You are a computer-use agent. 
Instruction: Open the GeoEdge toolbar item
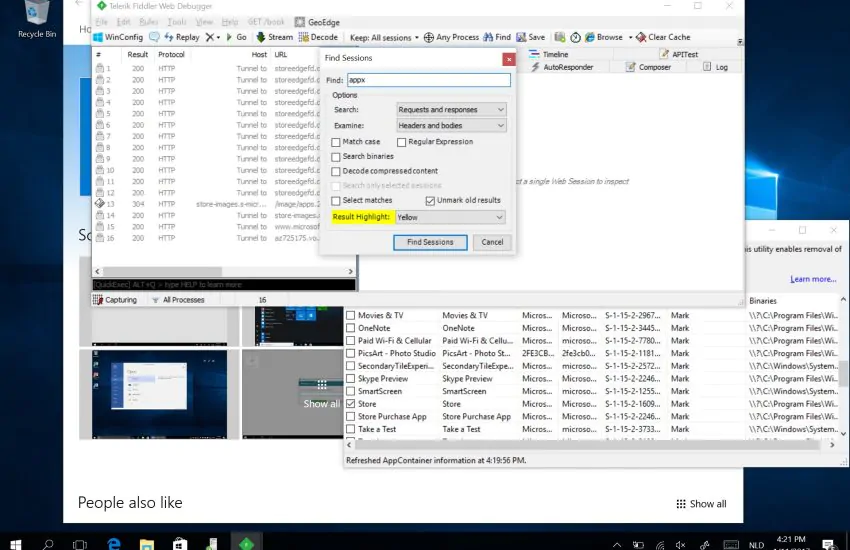pyautogui.click(x=317, y=22)
